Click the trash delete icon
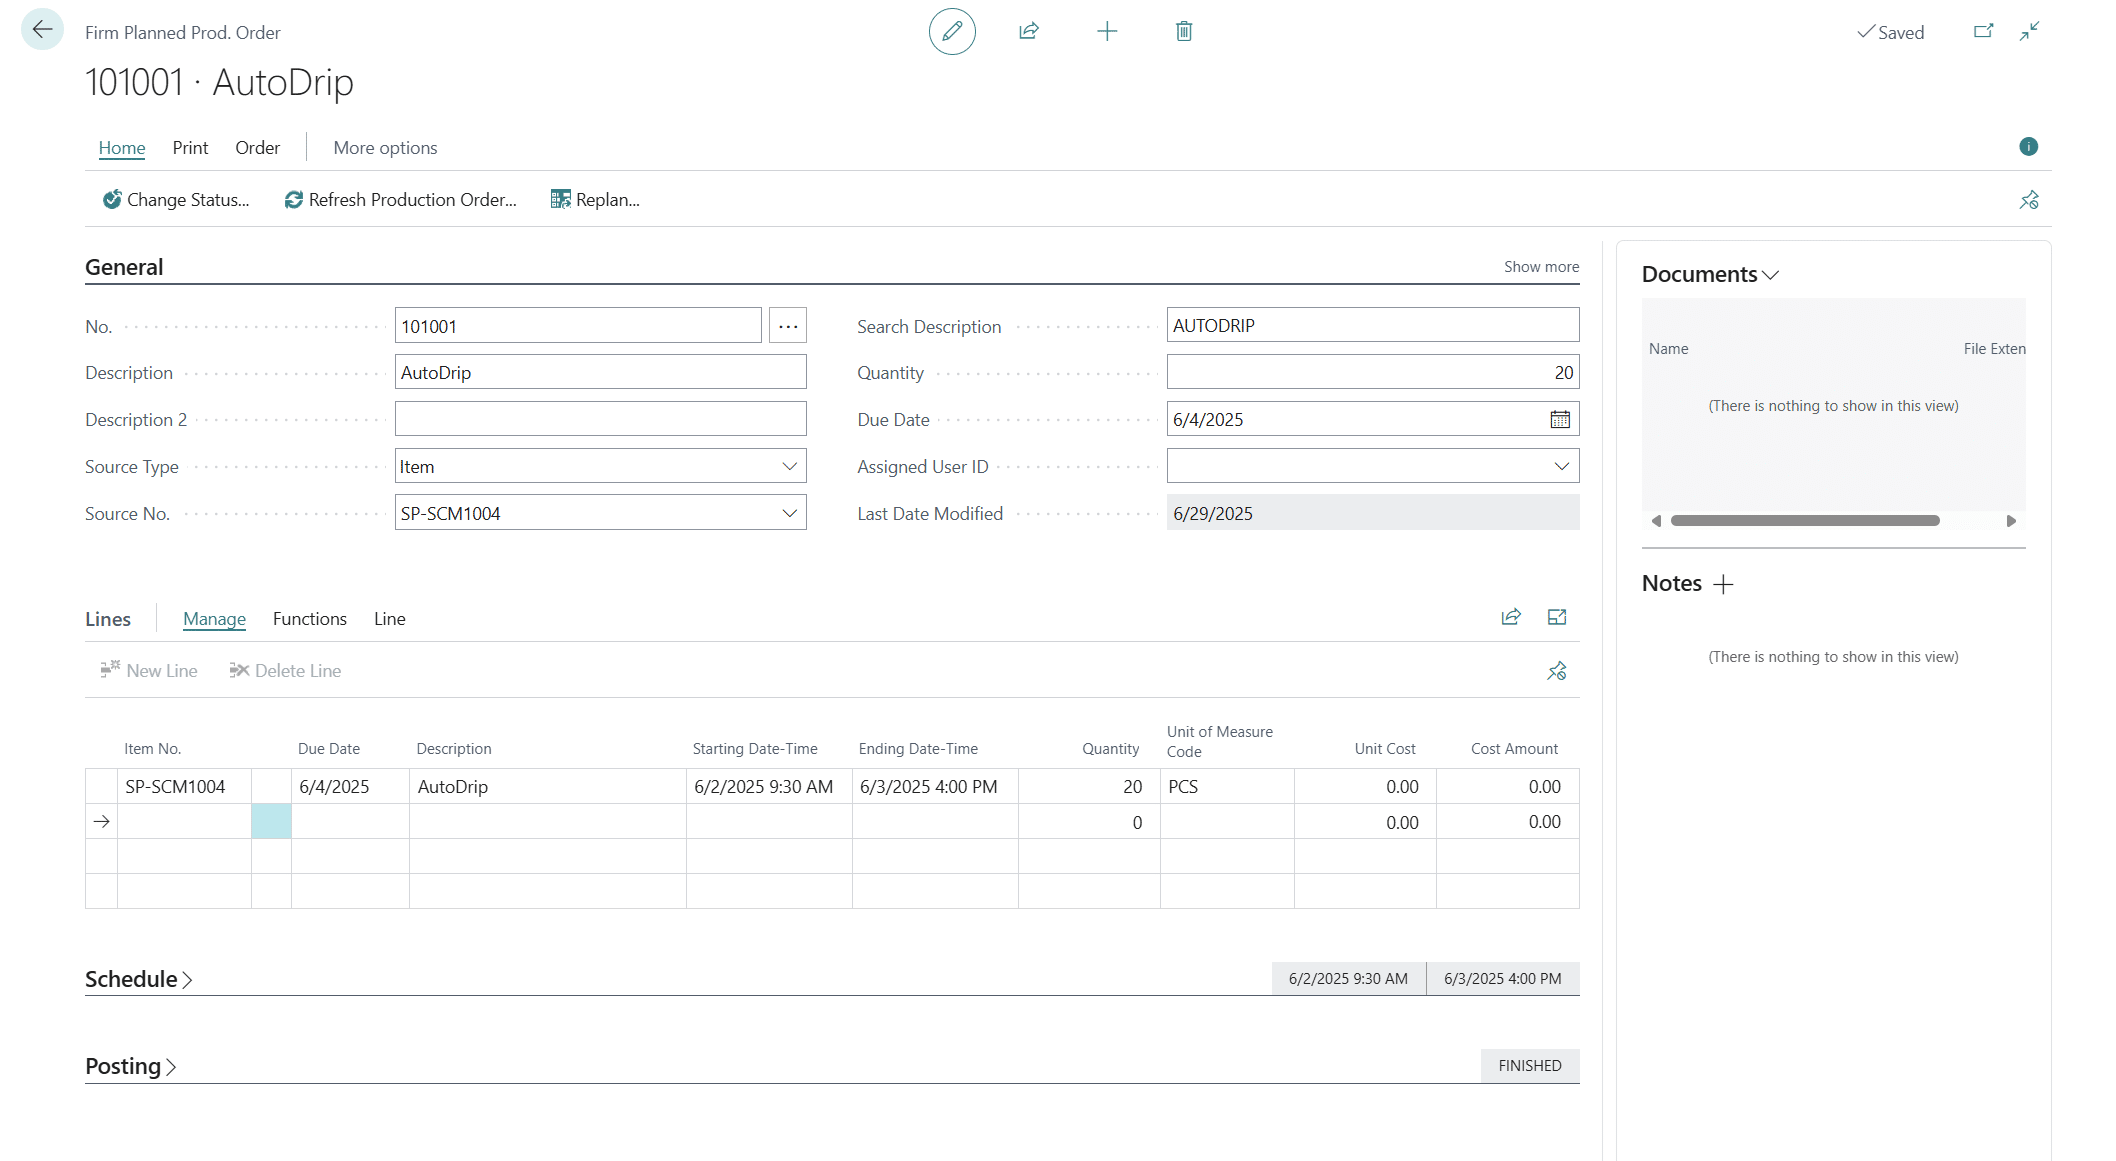 (x=1184, y=32)
